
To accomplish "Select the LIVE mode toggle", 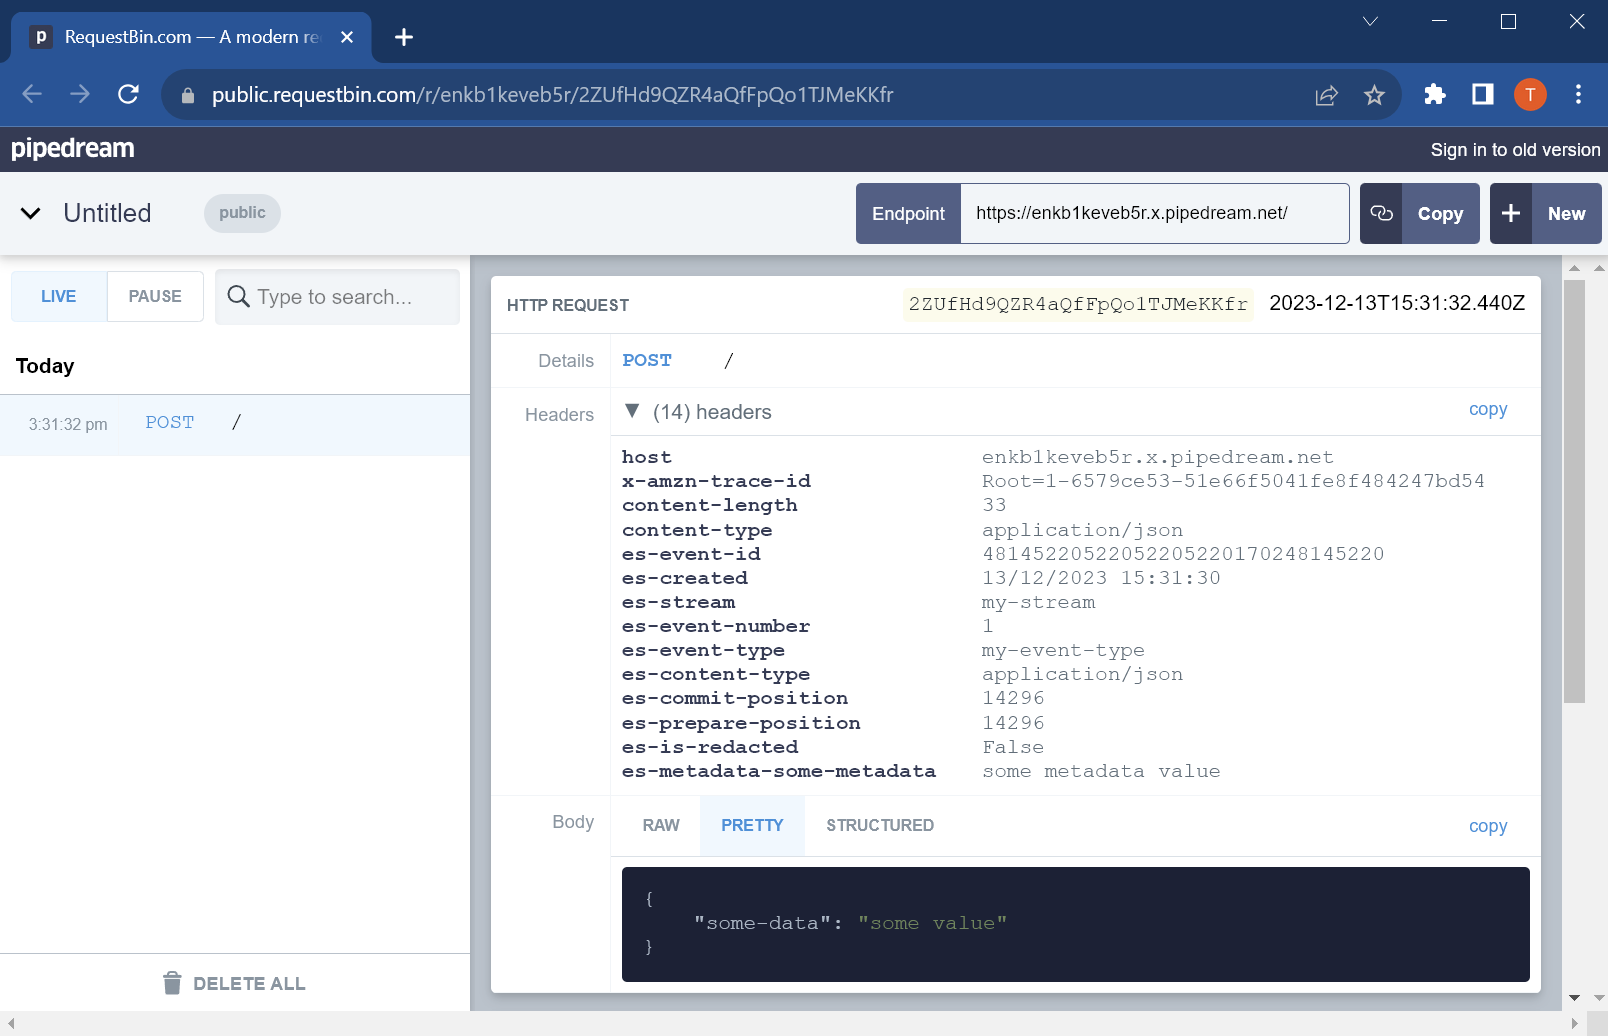I will click(59, 296).
